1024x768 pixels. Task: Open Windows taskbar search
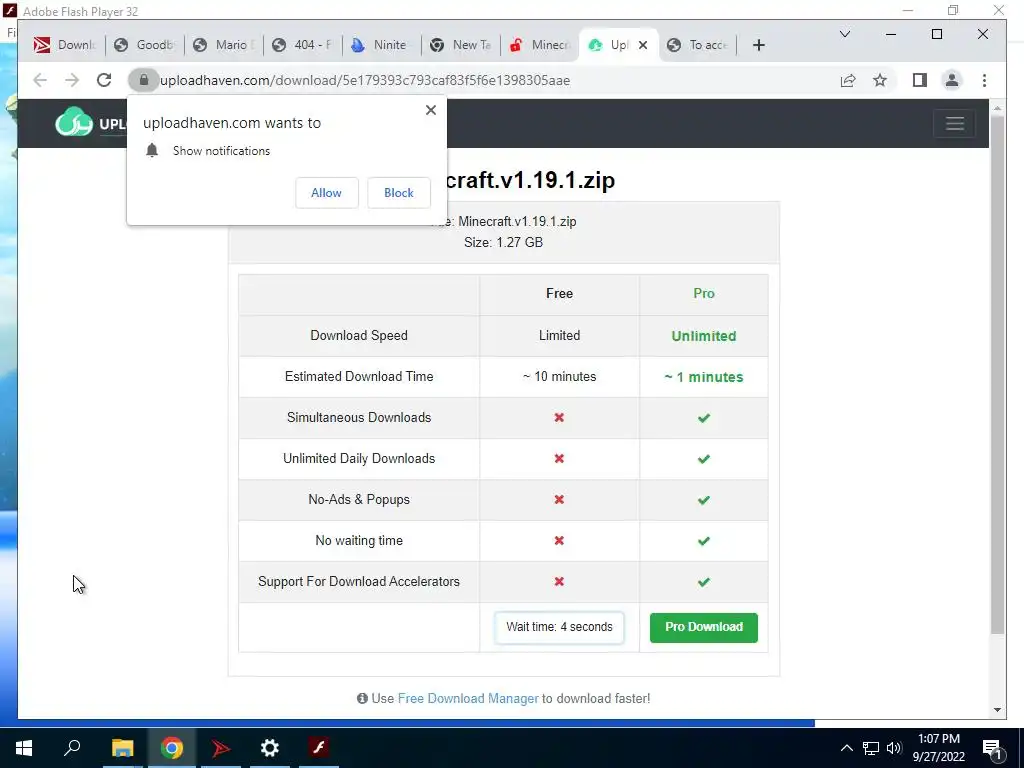click(72, 748)
